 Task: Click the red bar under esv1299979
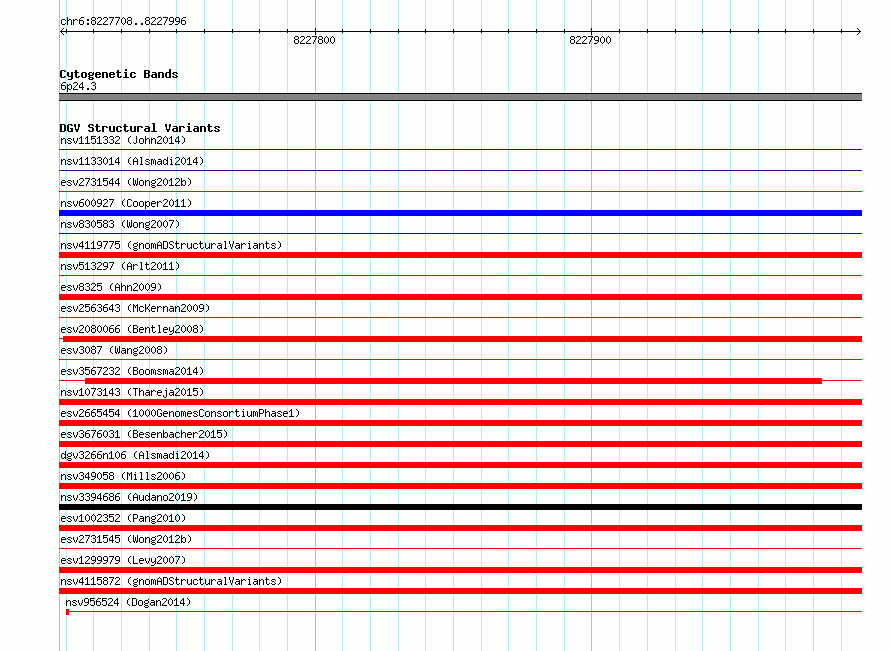pyautogui.click(x=460, y=570)
